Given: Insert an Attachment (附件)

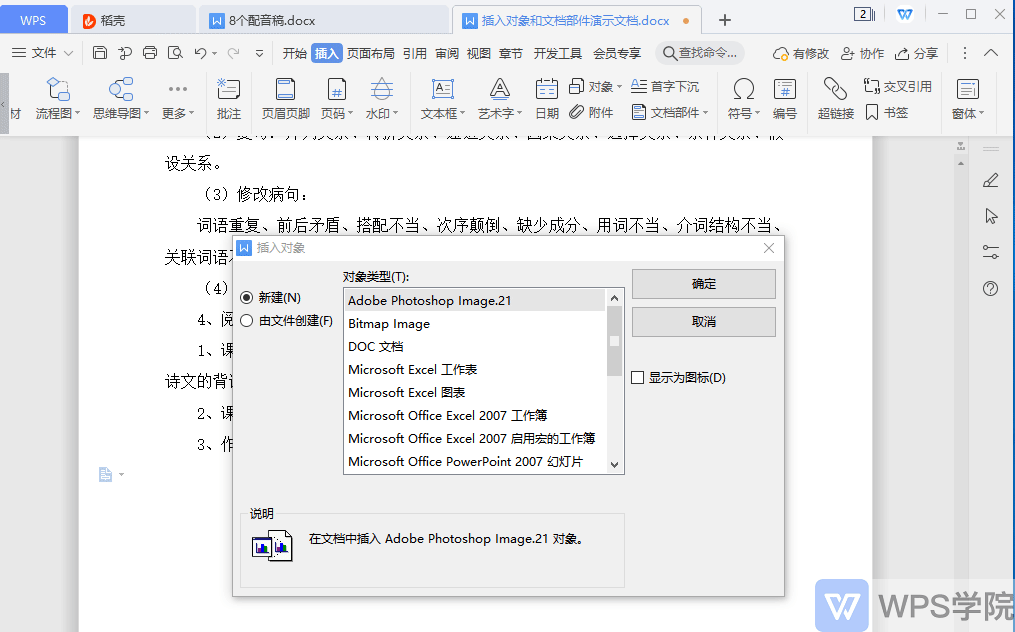Looking at the screenshot, I should 591,113.
